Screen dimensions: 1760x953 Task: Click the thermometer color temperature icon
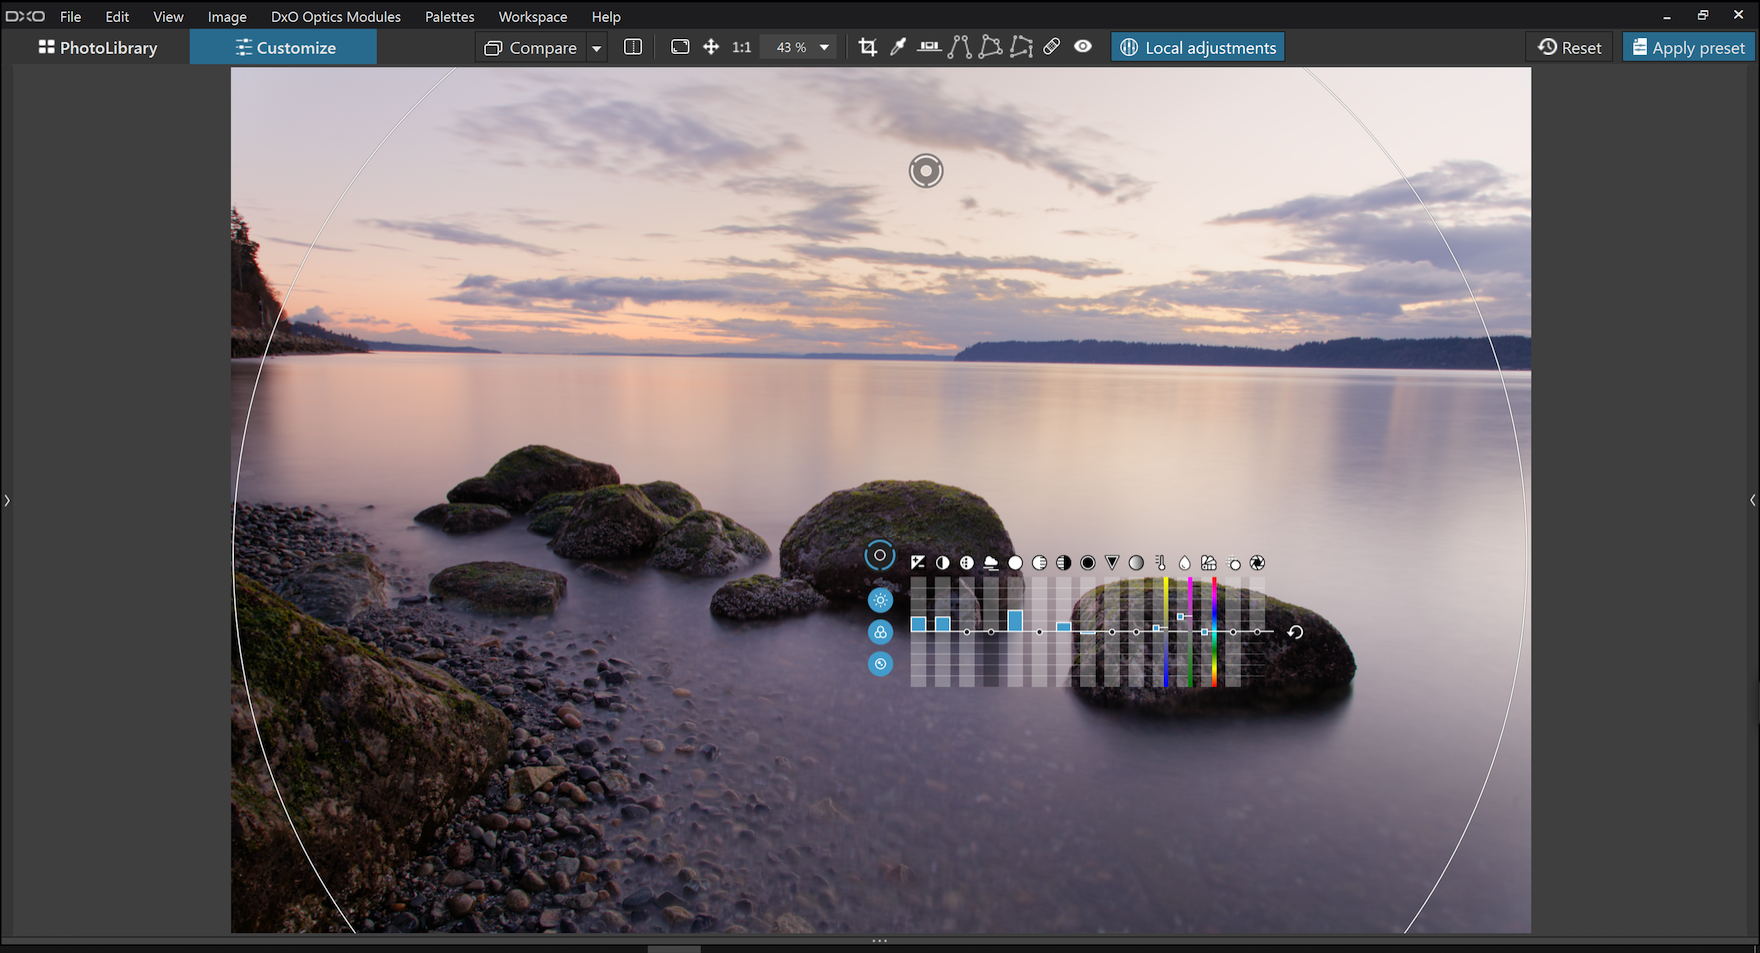pyautogui.click(x=1160, y=563)
